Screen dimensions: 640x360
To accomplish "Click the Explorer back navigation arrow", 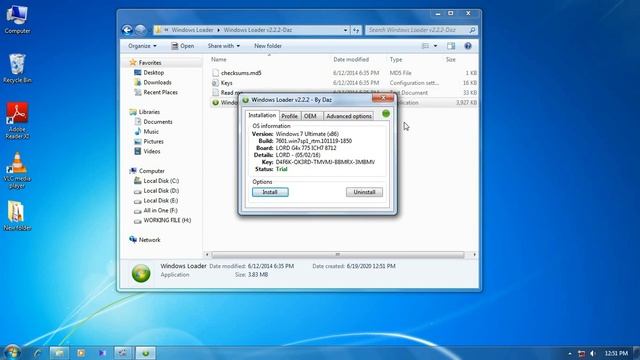I will pos(127,30).
